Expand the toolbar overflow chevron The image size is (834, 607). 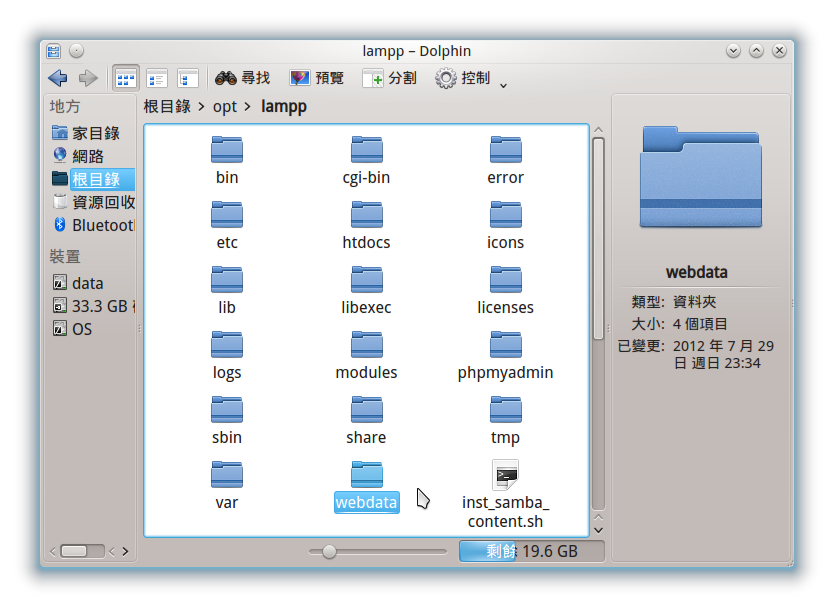(503, 85)
